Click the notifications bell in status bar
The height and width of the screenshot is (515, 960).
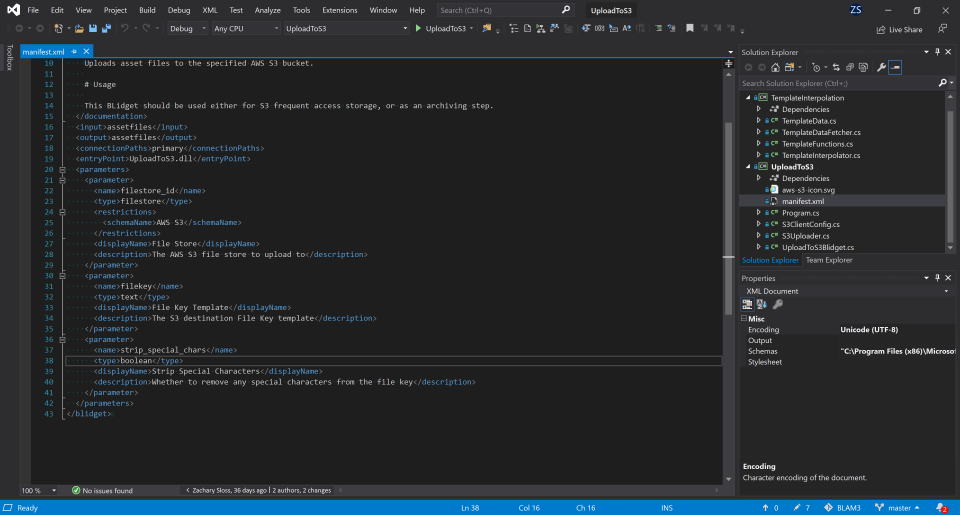(941, 508)
